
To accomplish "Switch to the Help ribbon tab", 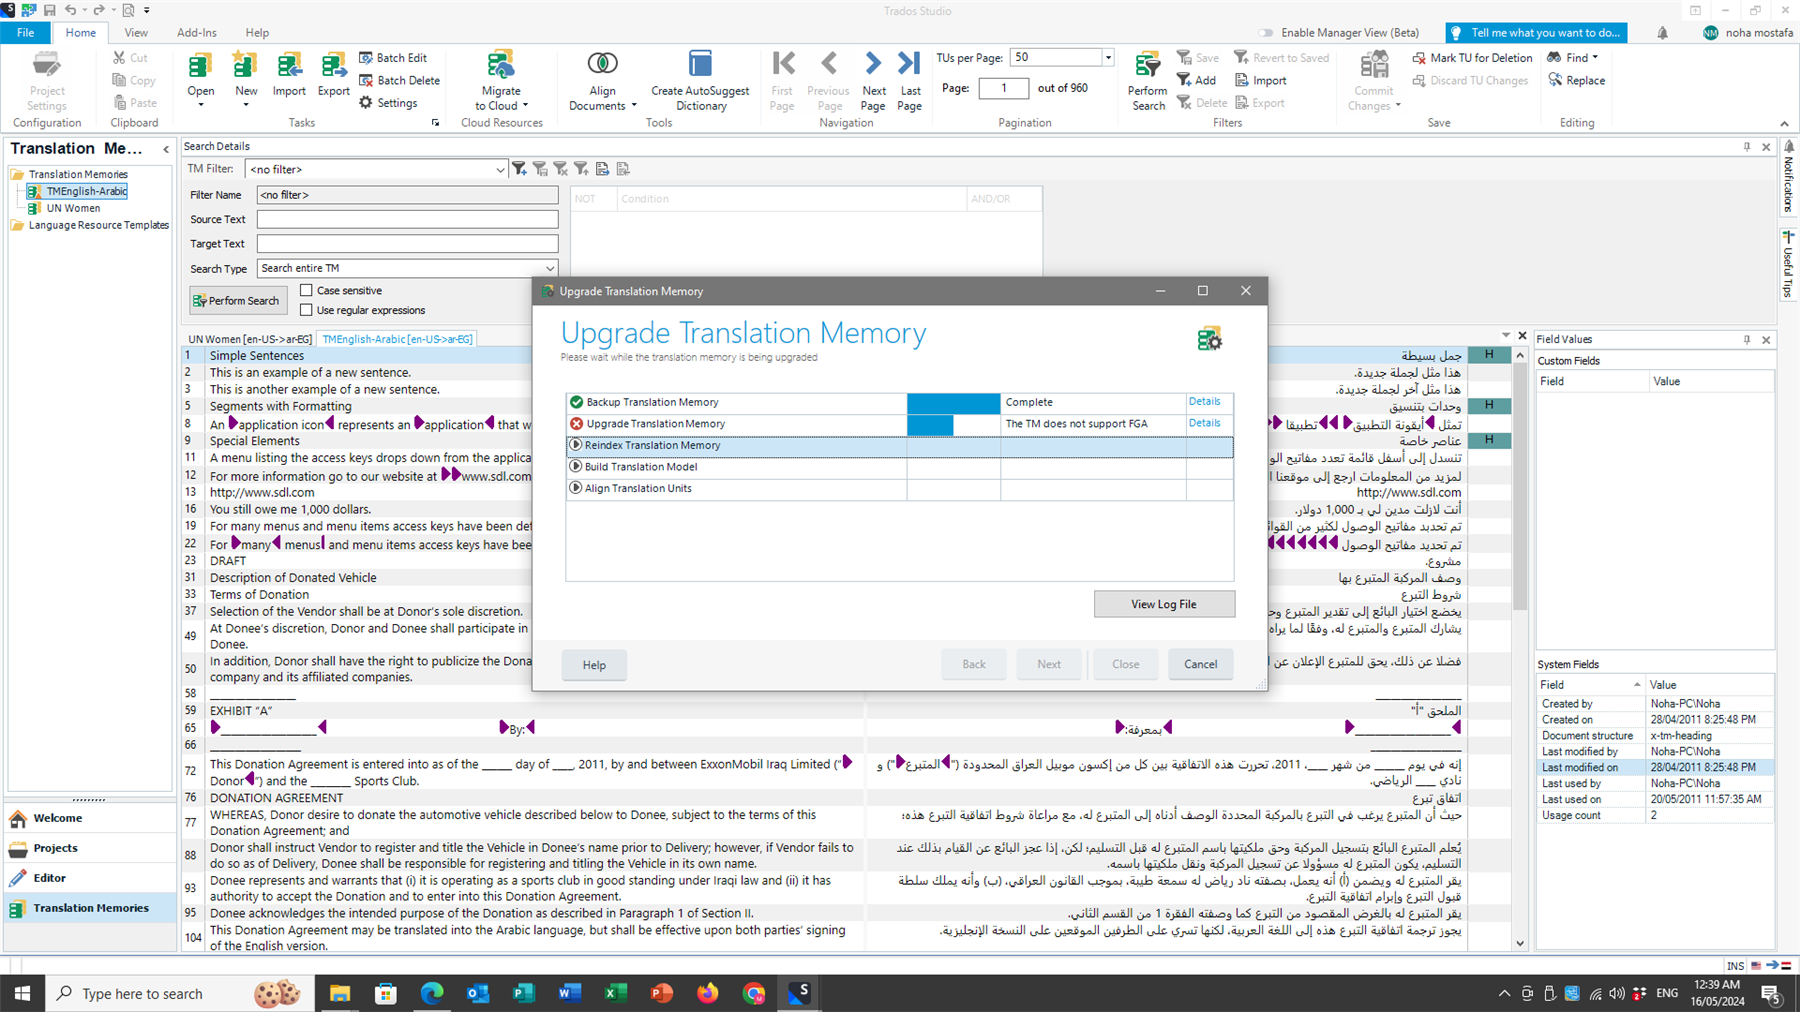I will pos(257,33).
